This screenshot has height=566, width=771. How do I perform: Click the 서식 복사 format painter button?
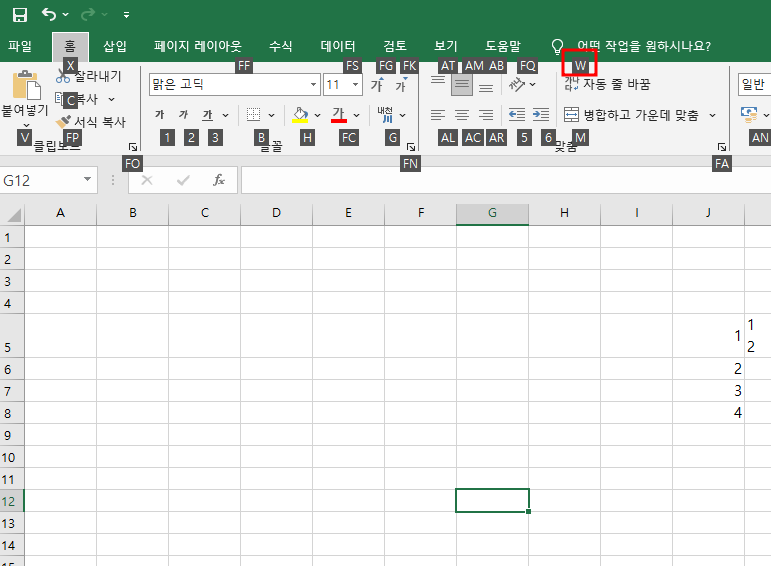[x=90, y=121]
